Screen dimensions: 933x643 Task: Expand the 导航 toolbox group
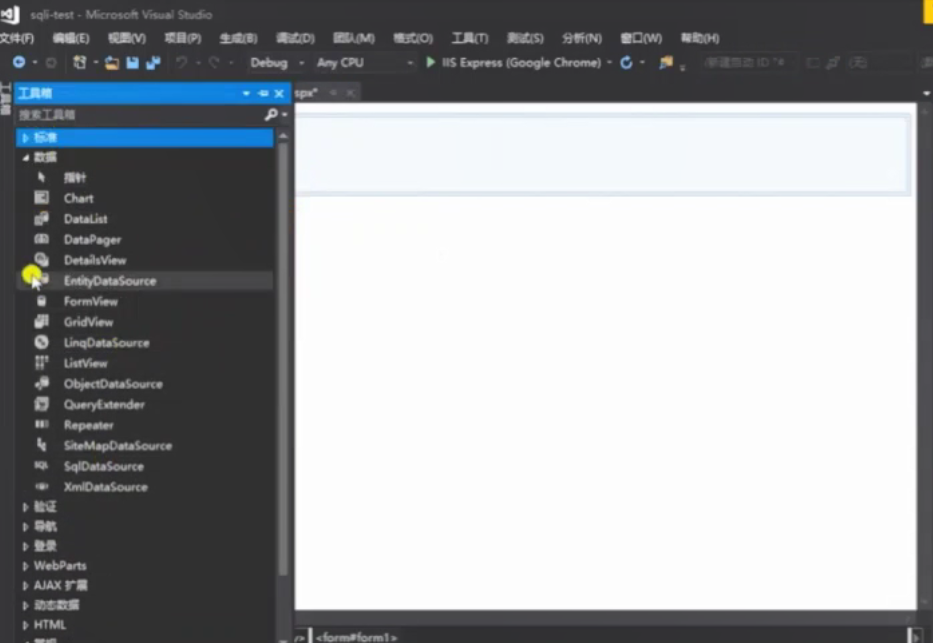coord(25,526)
